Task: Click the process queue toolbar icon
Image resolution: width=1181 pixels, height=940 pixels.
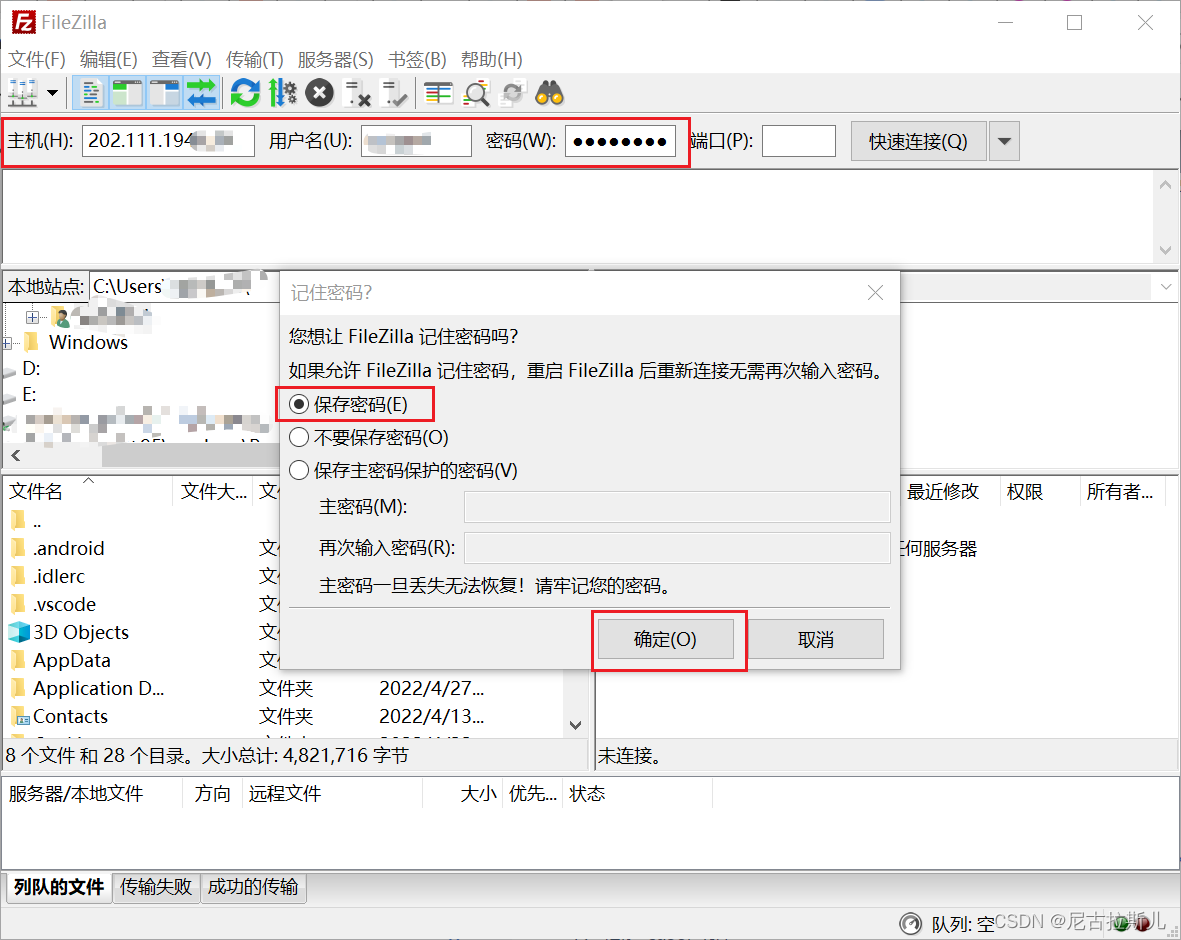Action: click(x=282, y=93)
